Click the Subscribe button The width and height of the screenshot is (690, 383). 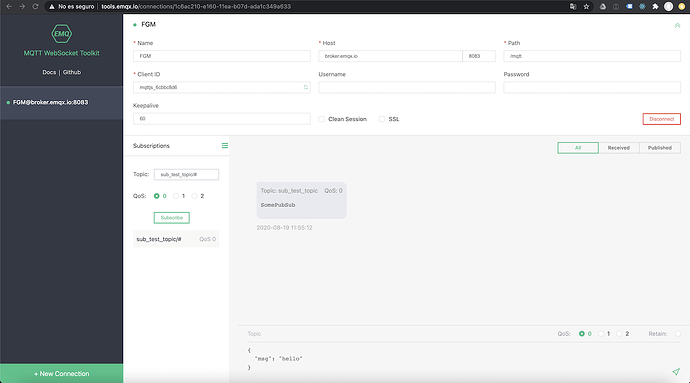tap(172, 218)
